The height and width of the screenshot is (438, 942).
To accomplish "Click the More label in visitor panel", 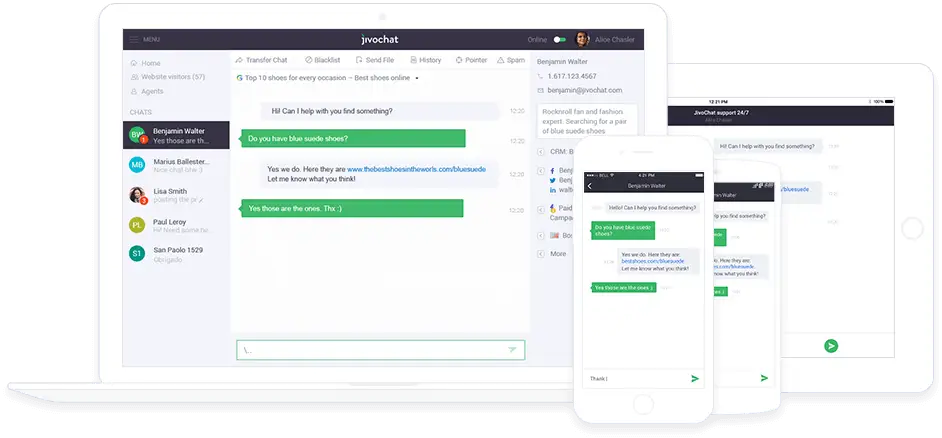I will pos(558,254).
